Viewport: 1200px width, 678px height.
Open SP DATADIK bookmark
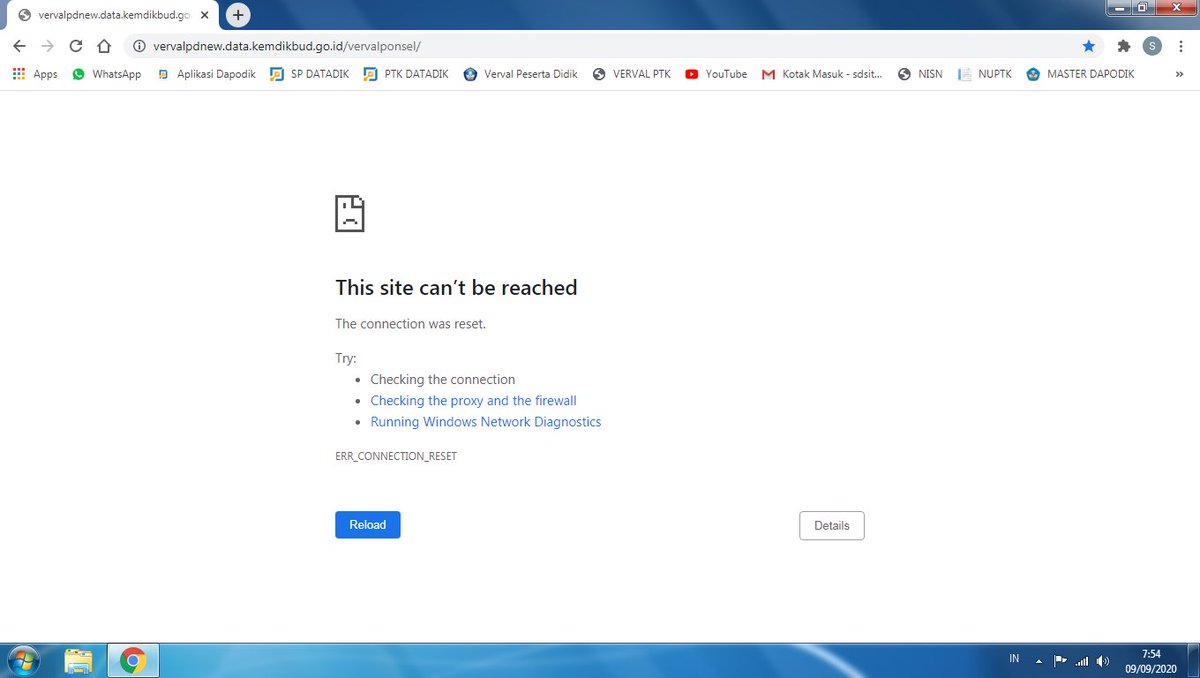tap(310, 74)
